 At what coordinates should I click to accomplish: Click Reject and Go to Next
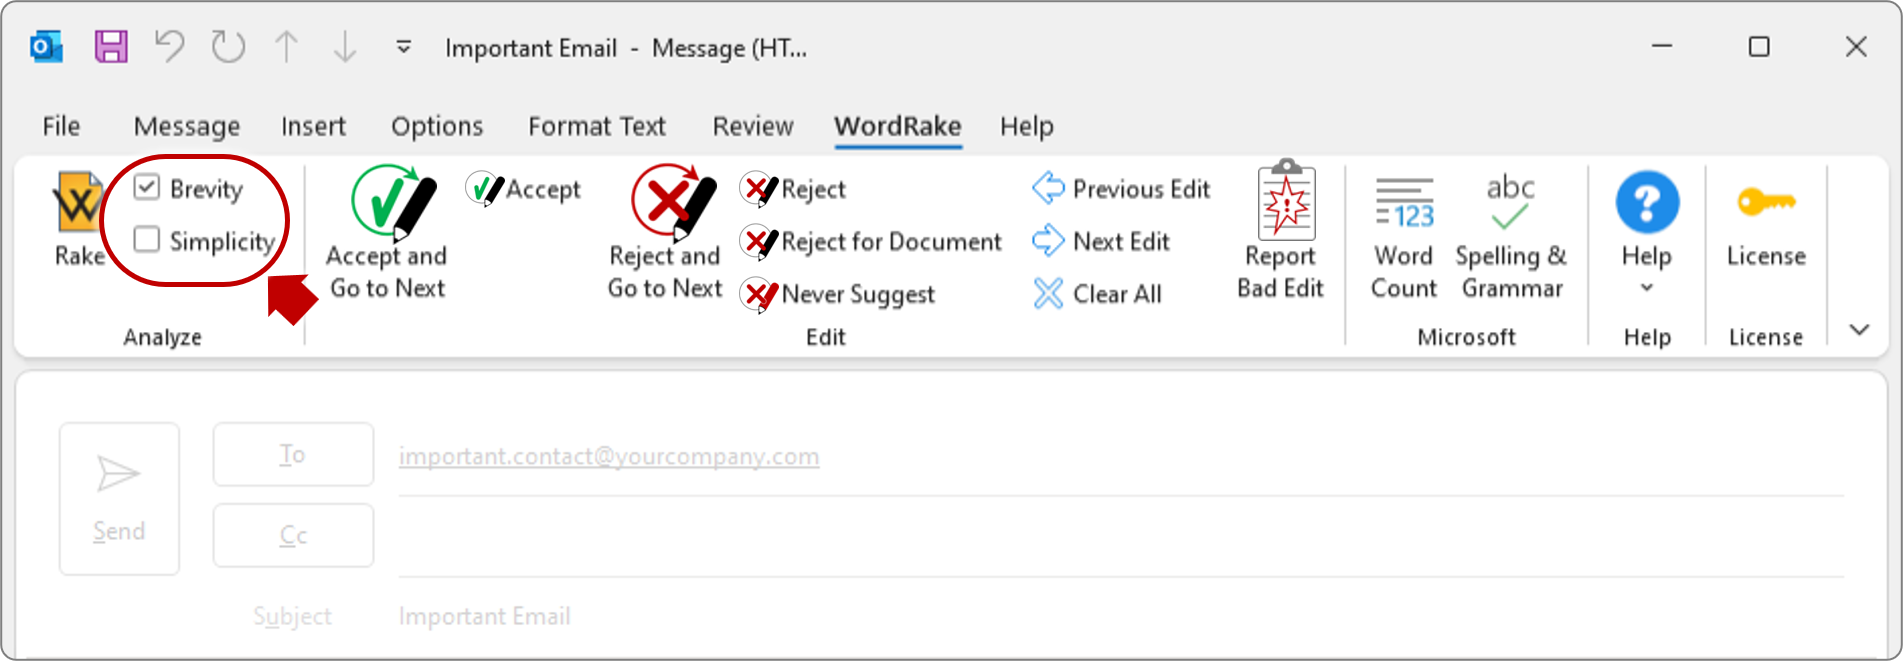(665, 232)
